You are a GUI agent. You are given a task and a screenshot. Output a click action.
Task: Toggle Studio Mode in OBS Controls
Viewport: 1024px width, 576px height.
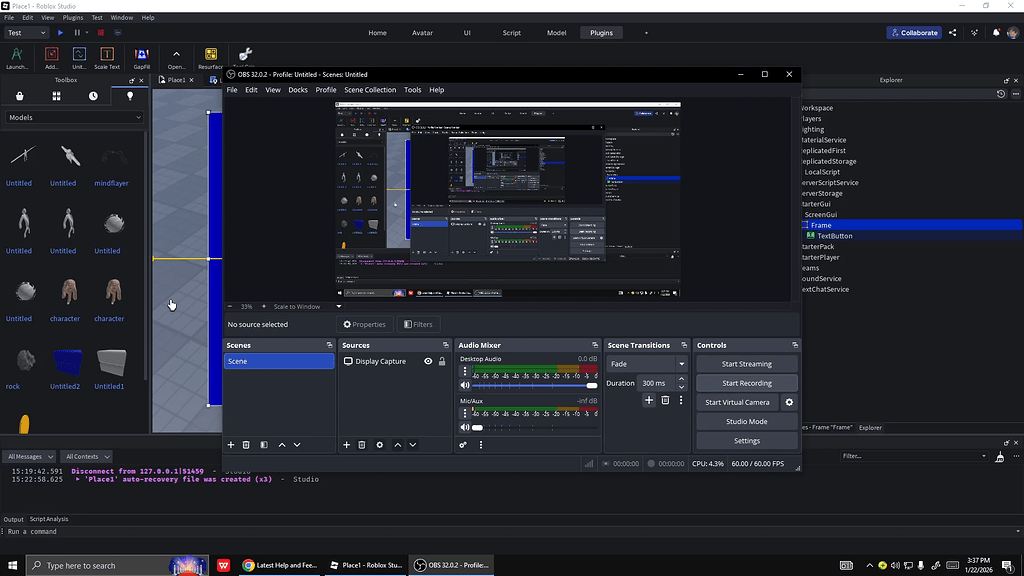(746, 422)
